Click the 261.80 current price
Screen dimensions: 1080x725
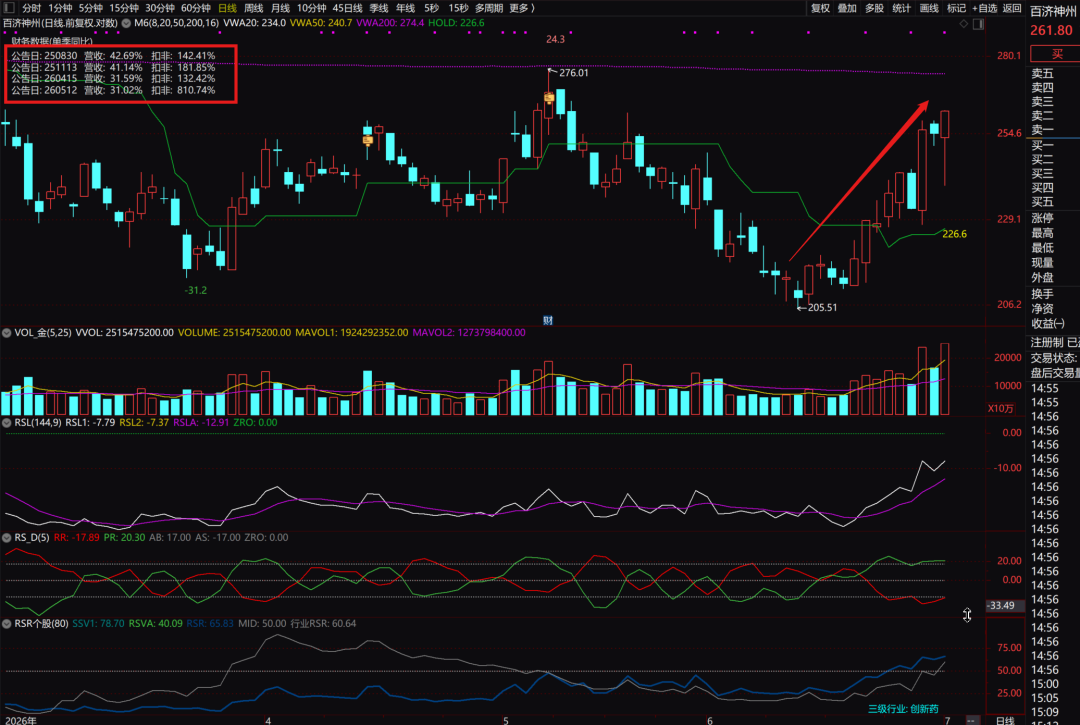(1051, 30)
